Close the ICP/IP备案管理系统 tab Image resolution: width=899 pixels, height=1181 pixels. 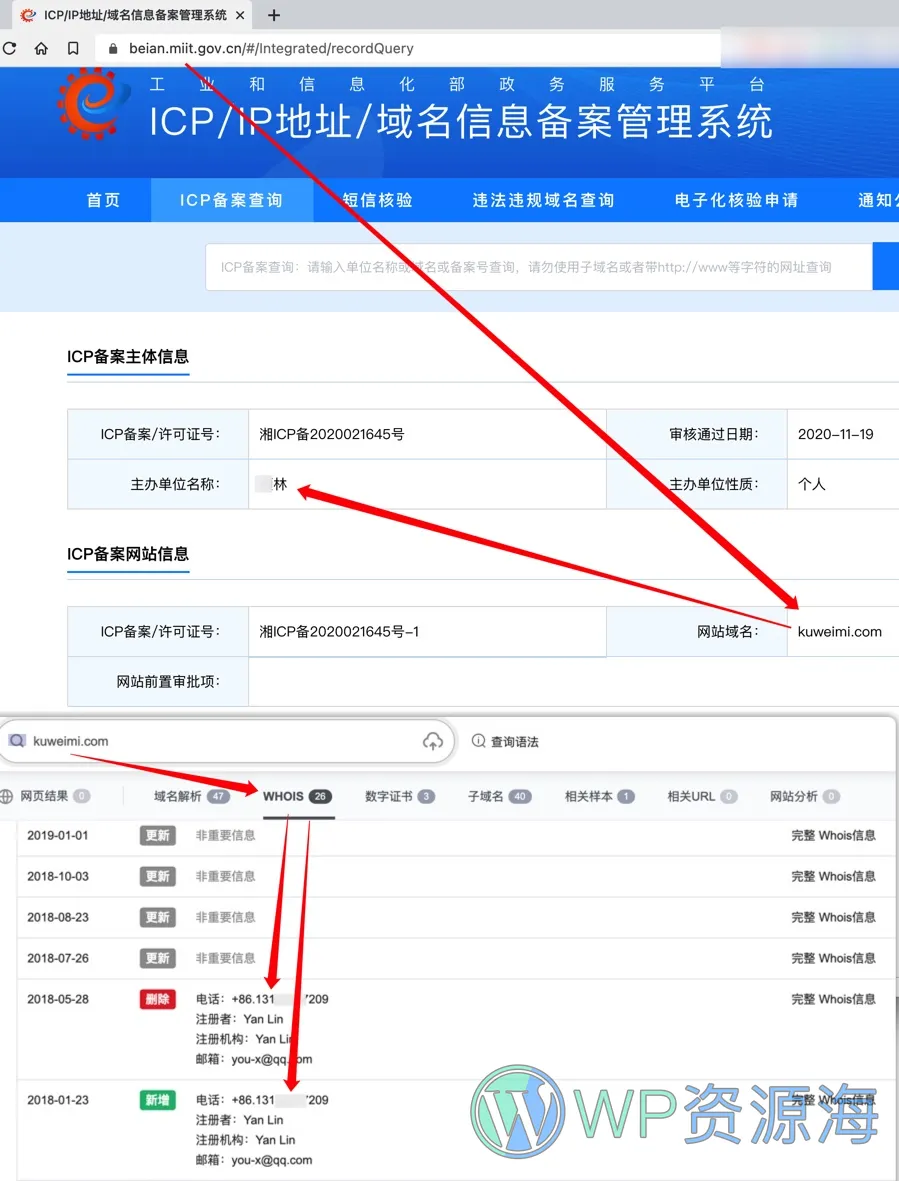tap(240, 15)
